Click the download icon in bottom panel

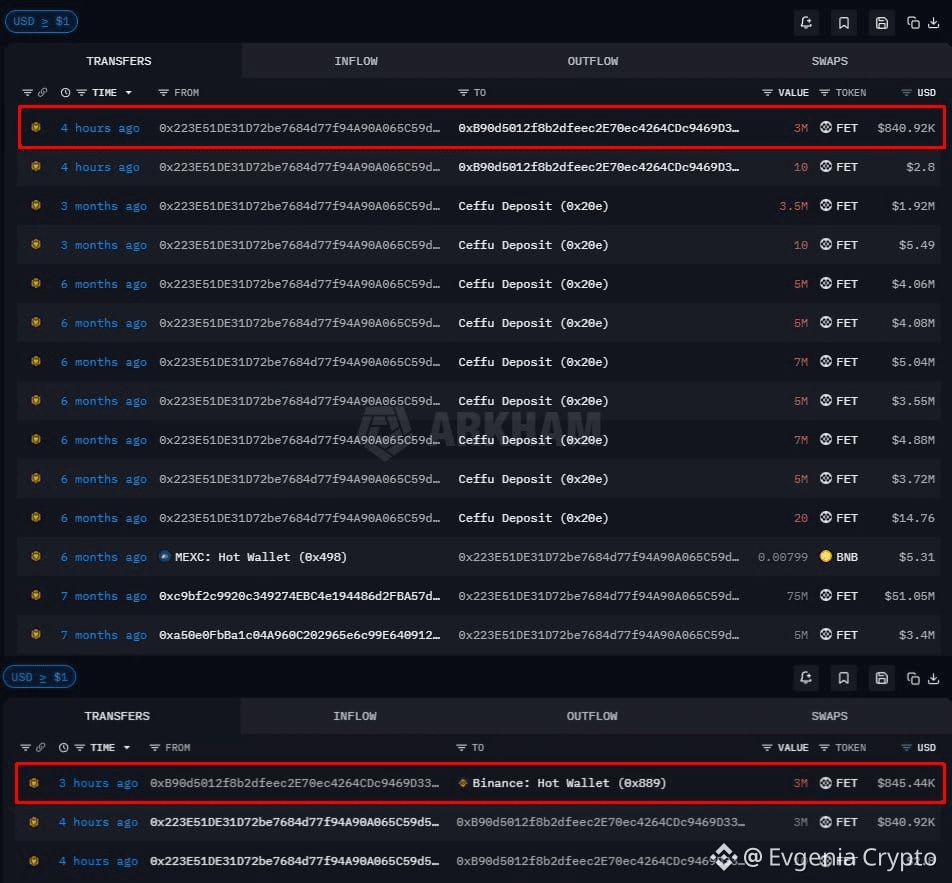(934, 678)
